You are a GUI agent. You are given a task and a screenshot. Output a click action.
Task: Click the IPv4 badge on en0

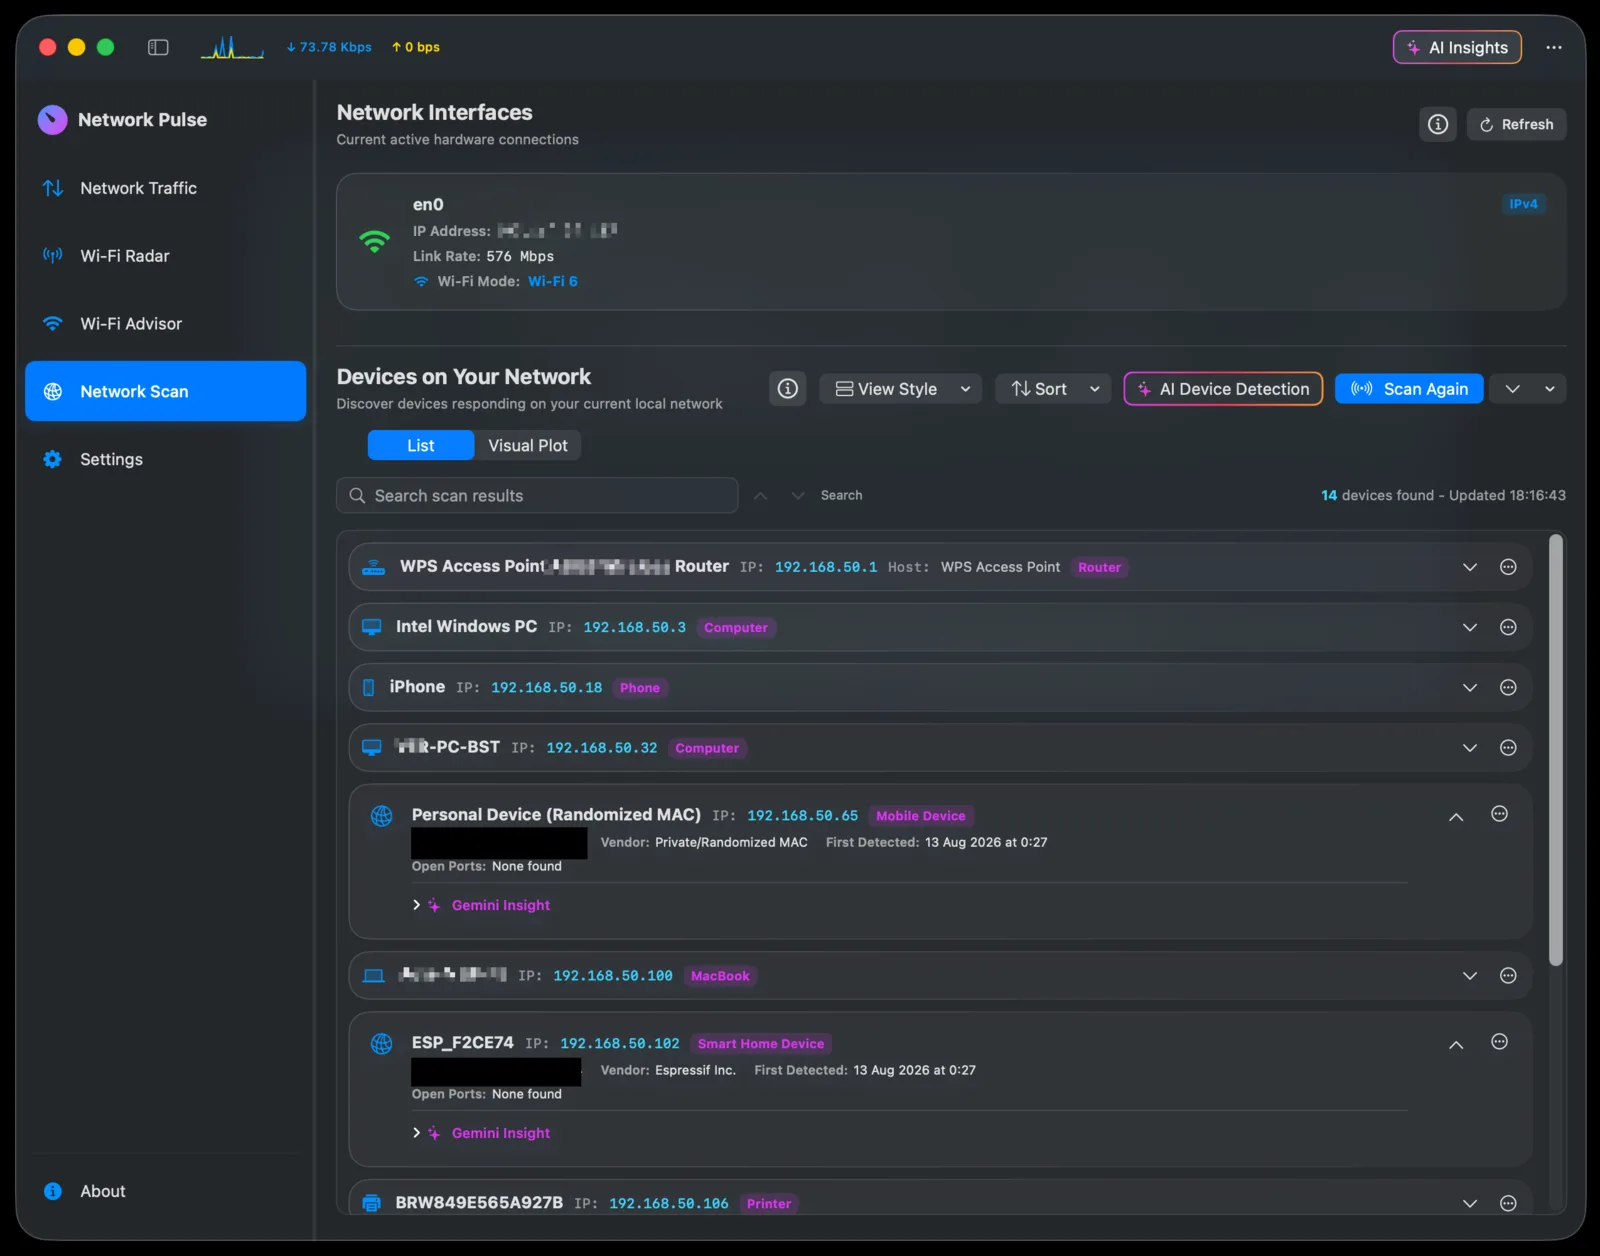click(x=1523, y=204)
